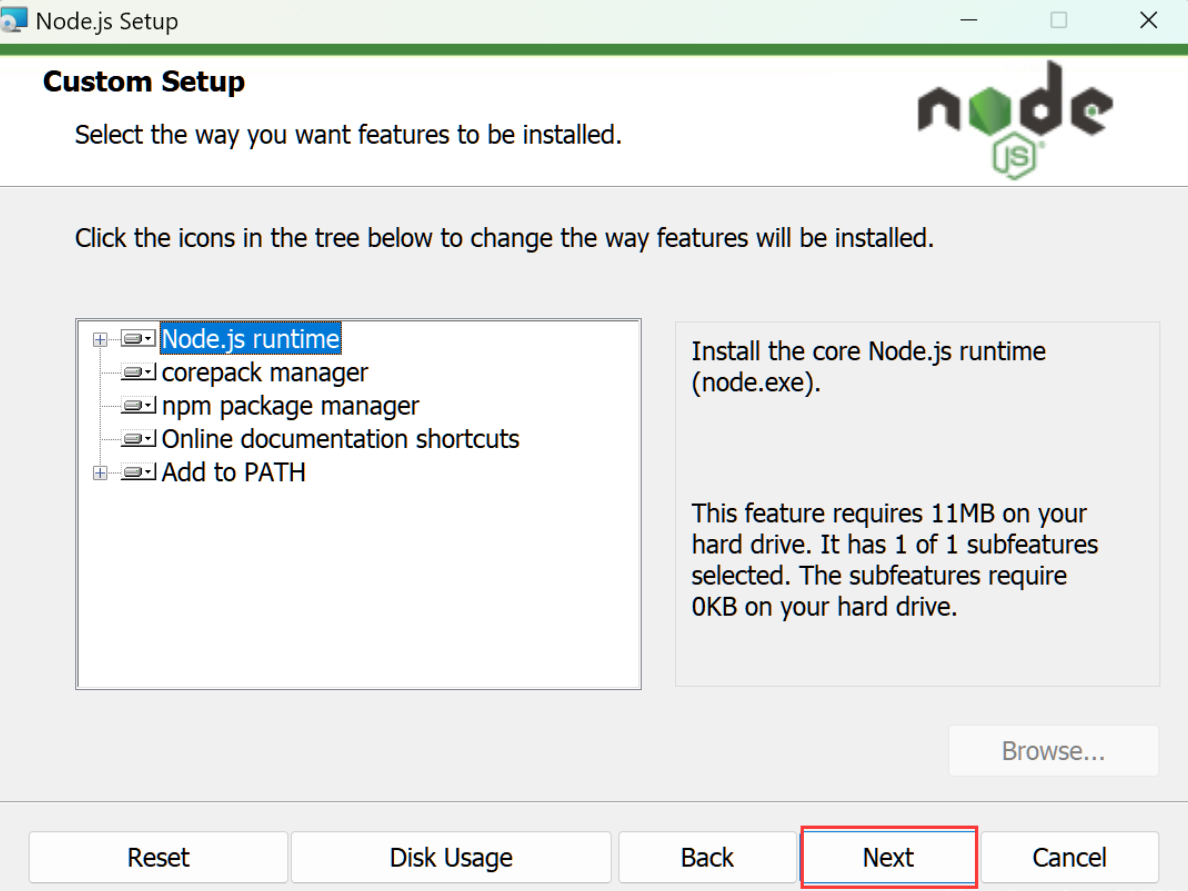Screen dimensions: 1188x891
Task: Select the Node.js runtime feature
Action: coord(251,339)
